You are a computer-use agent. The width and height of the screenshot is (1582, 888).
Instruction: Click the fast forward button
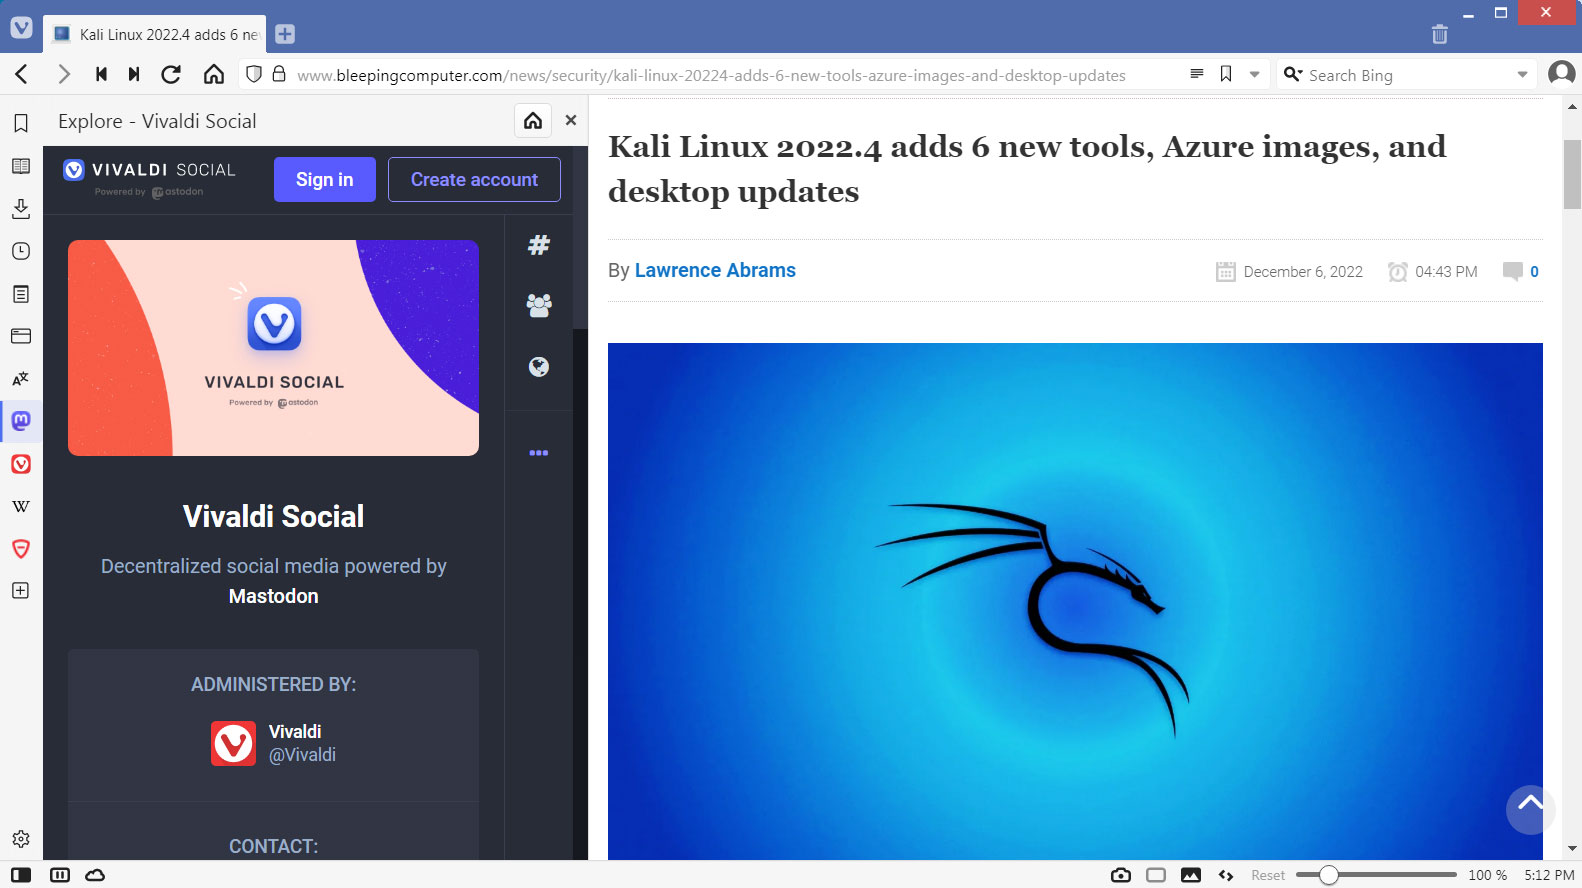[x=134, y=74]
